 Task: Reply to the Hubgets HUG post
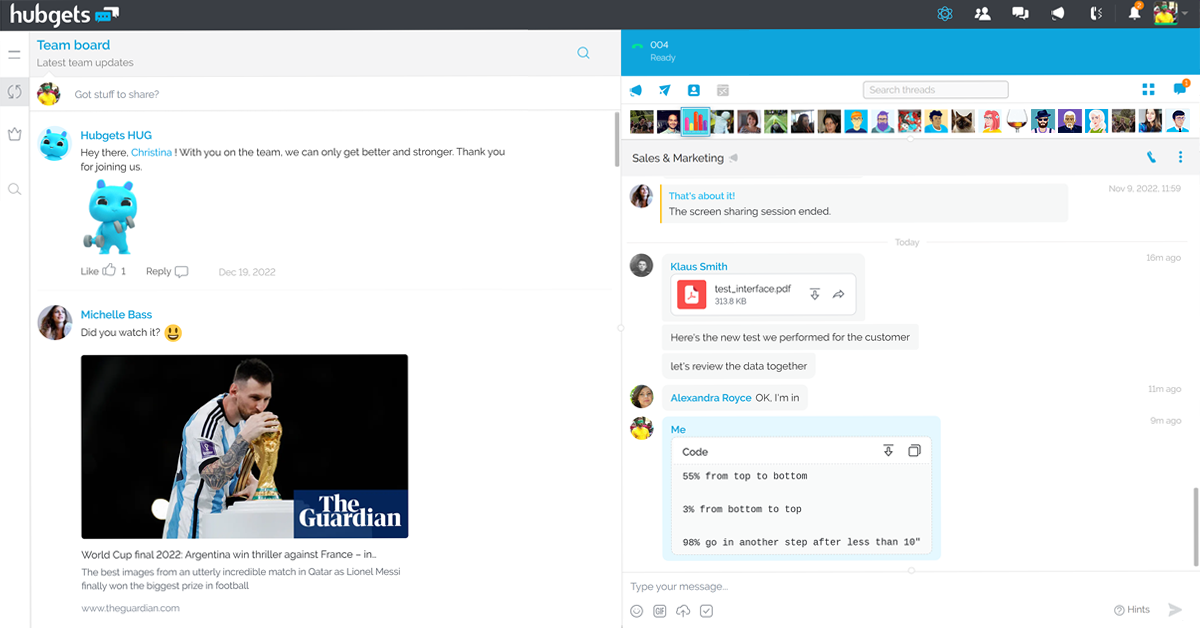pos(166,271)
